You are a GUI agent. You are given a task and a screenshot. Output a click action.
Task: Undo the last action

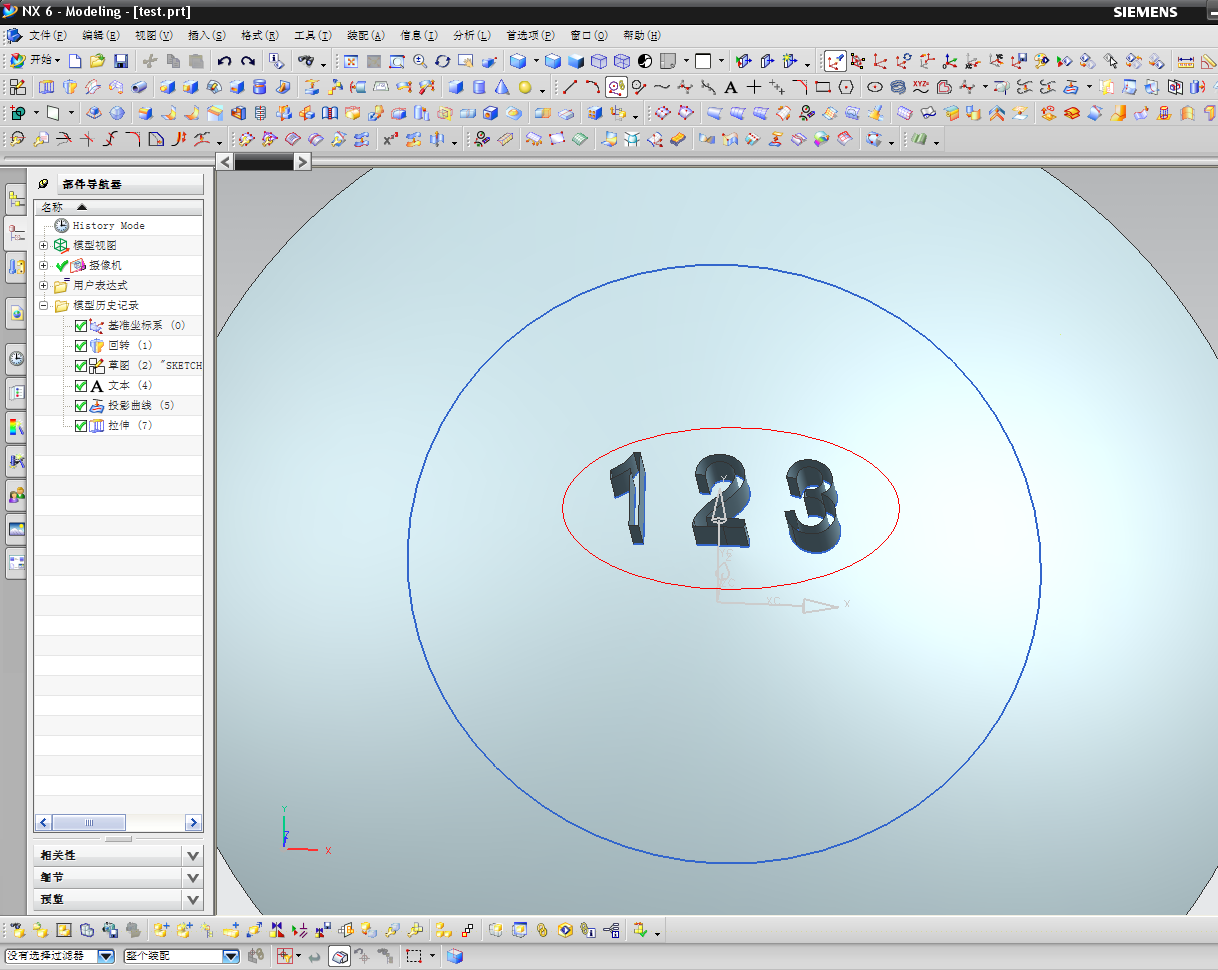[x=225, y=61]
